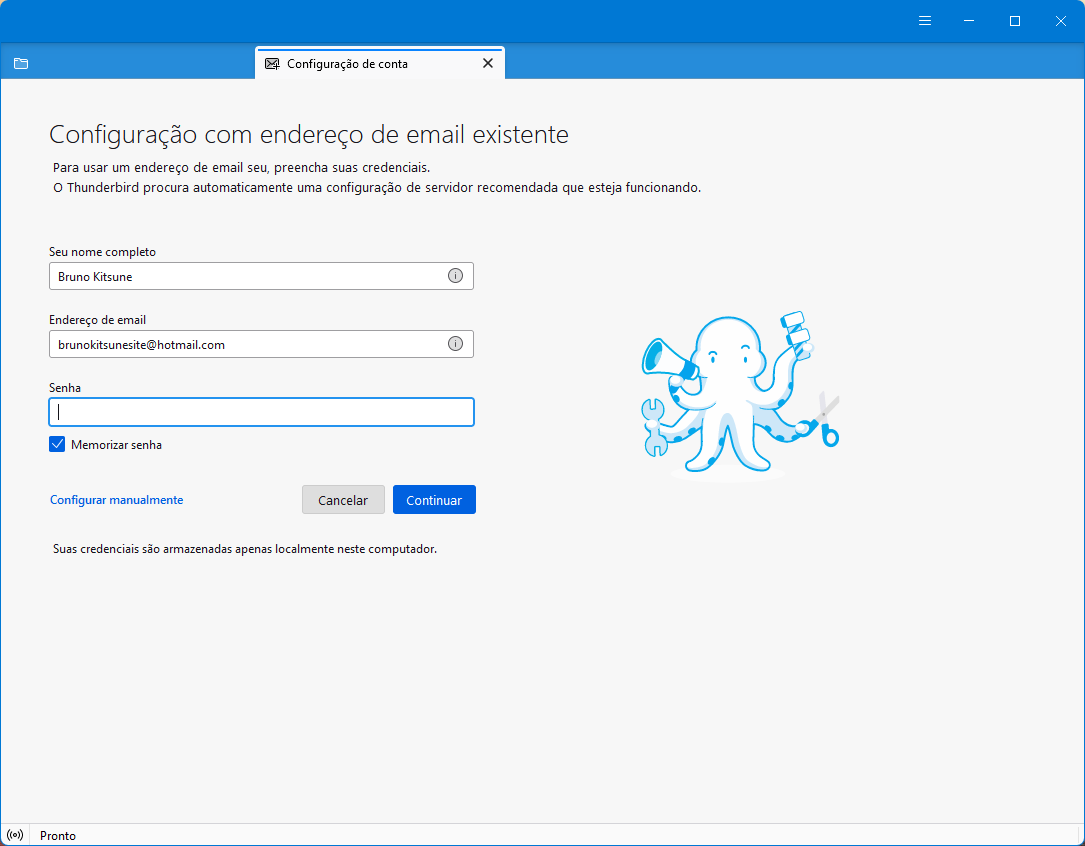Switch to the Configuração de conta tab
Viewport: 1085px width, 846px height.
[x=380, y=63]
